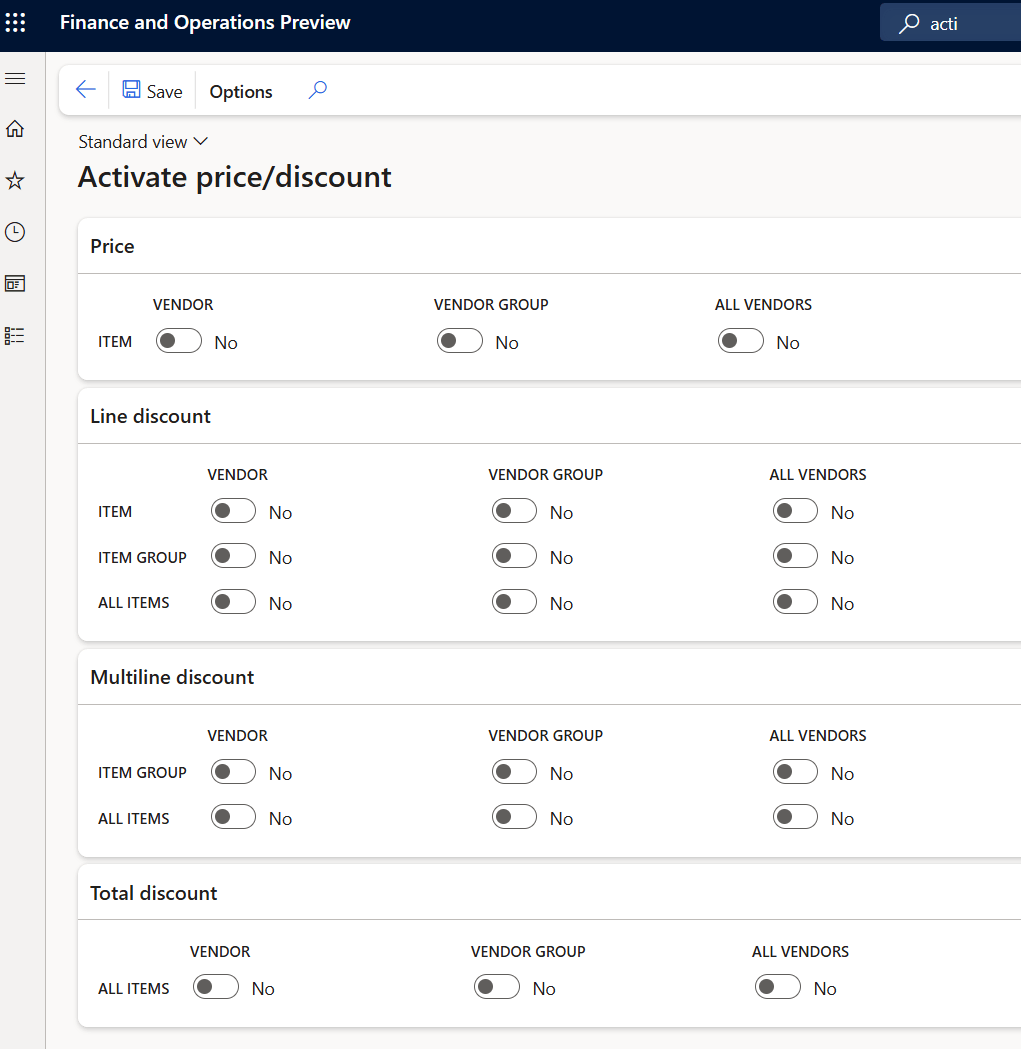Open Recent clock icon in sidebar
Image resolution: width=1021 pixels, height=1049 pixels.
tap(15, 232)
